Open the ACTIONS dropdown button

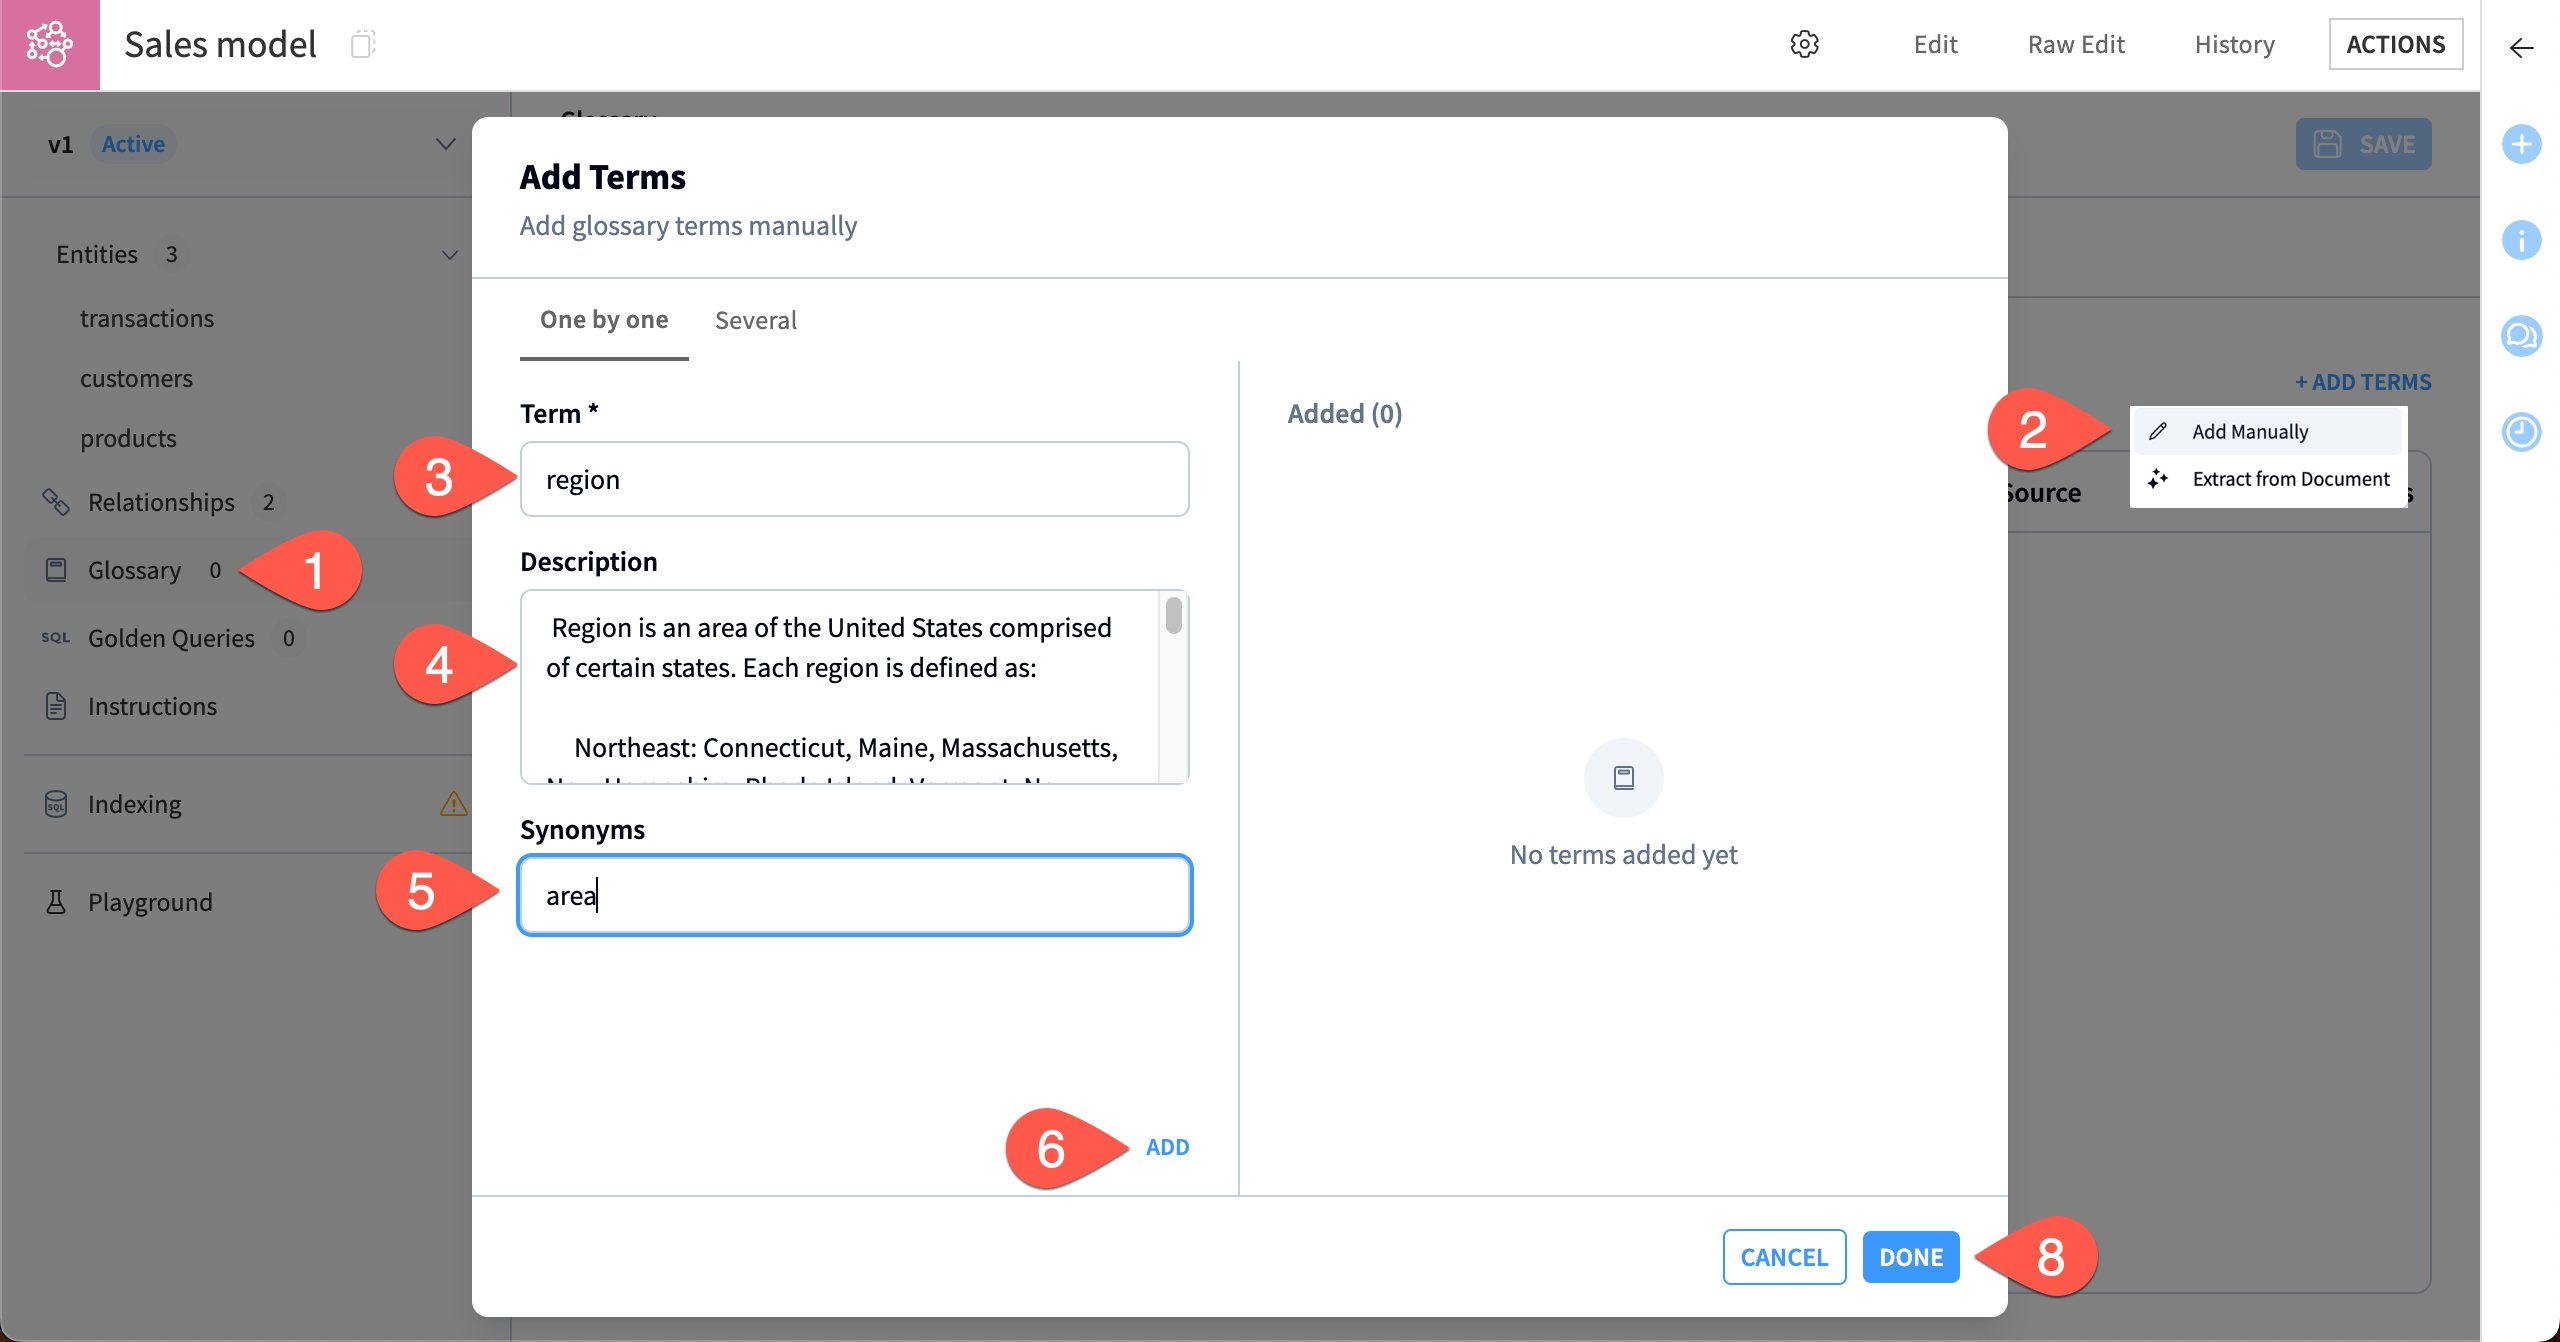pyautogui.click(x=2395, y=44)
